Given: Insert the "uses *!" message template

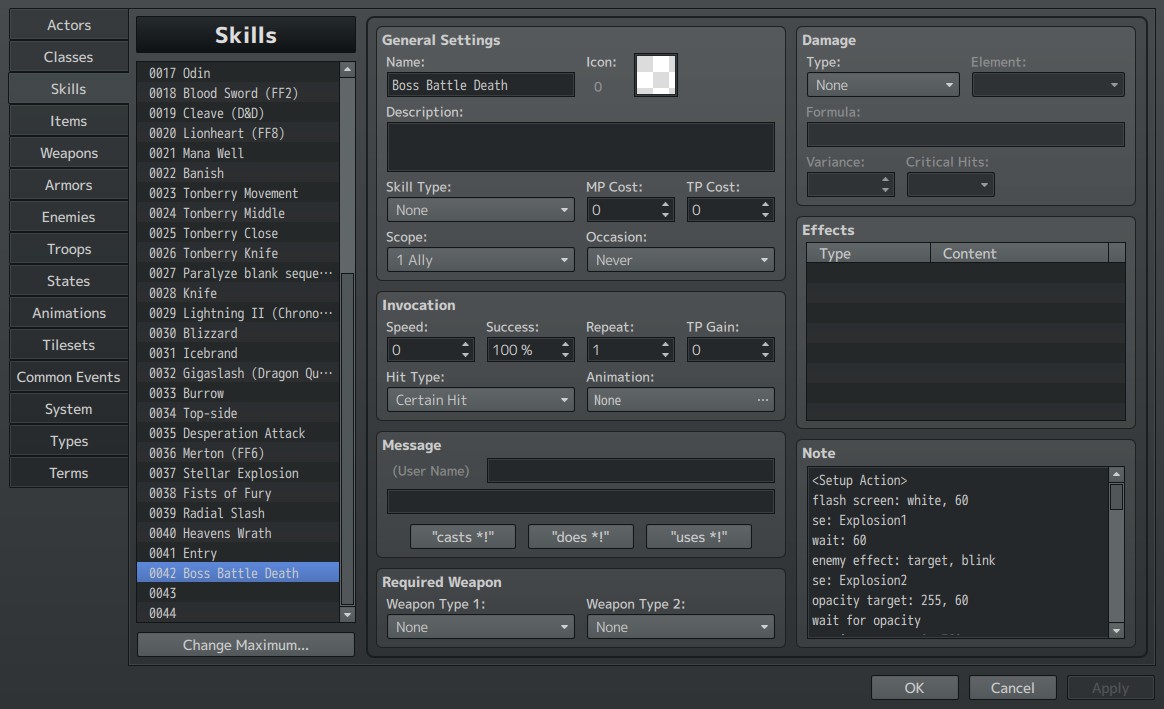Looking at the screenshot, I should 699,537.
